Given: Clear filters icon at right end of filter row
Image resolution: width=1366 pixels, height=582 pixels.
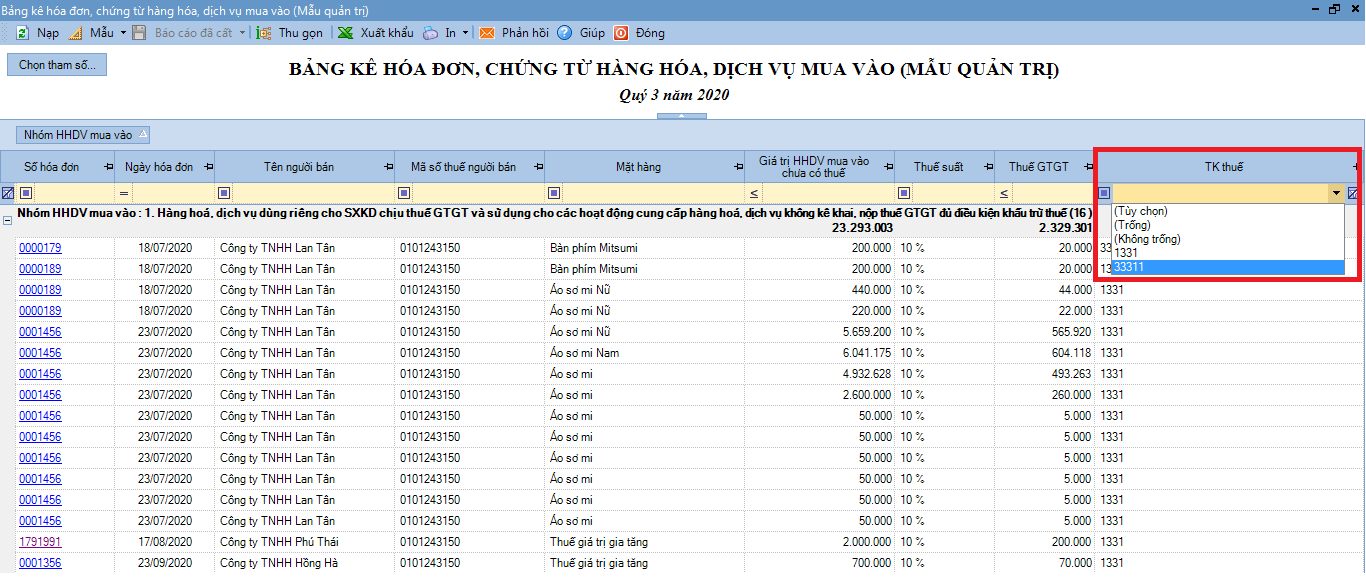Looking at the screenshot, I should 1353,193.
